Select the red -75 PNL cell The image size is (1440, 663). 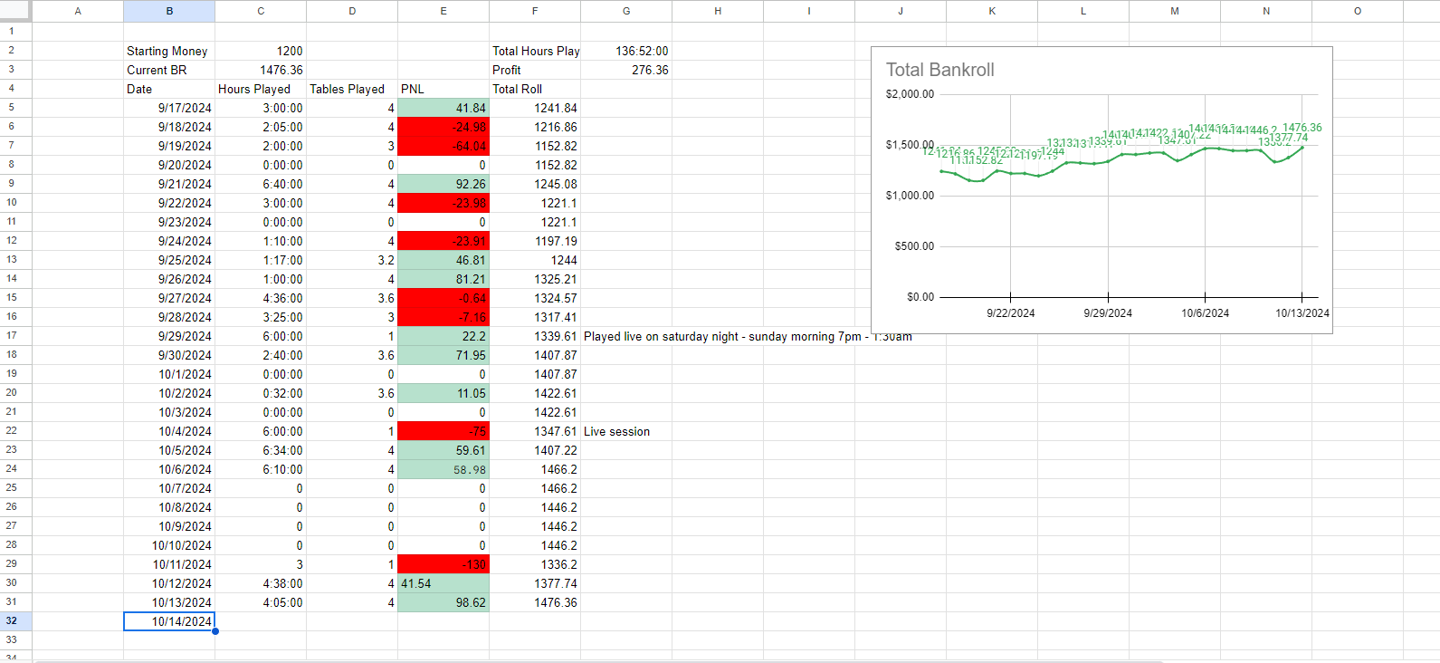[443, 431]
